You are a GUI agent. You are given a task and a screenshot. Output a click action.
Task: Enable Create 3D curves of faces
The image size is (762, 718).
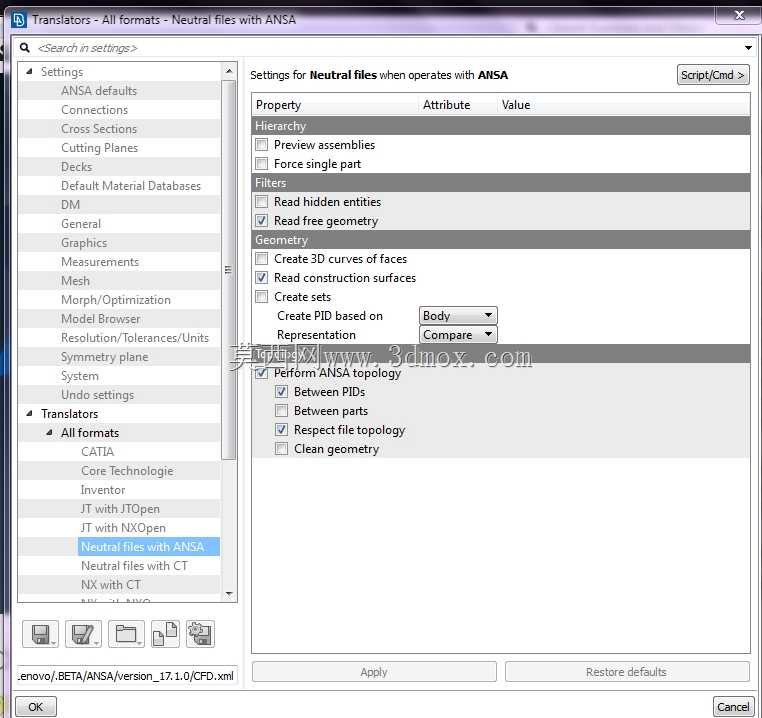tap(261, 259)
